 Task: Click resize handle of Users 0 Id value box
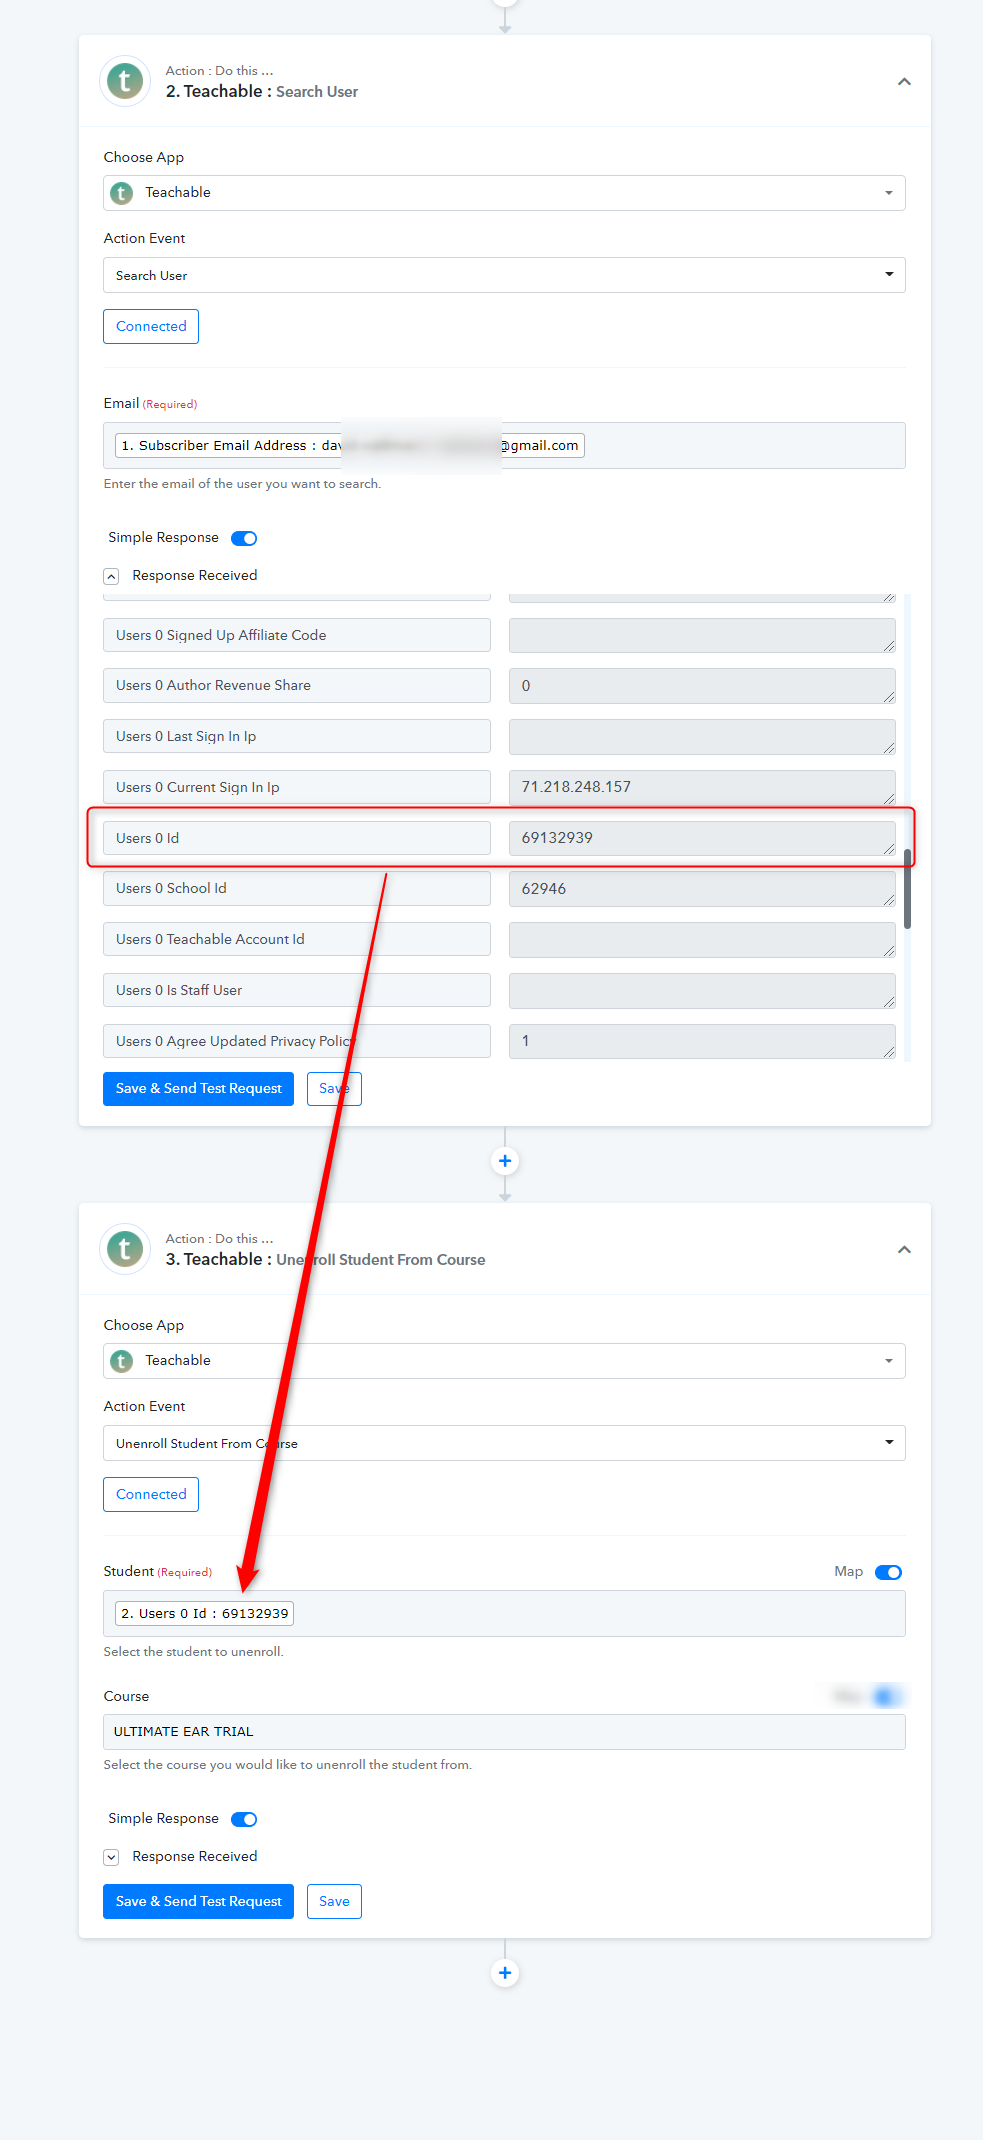[889, 849]
